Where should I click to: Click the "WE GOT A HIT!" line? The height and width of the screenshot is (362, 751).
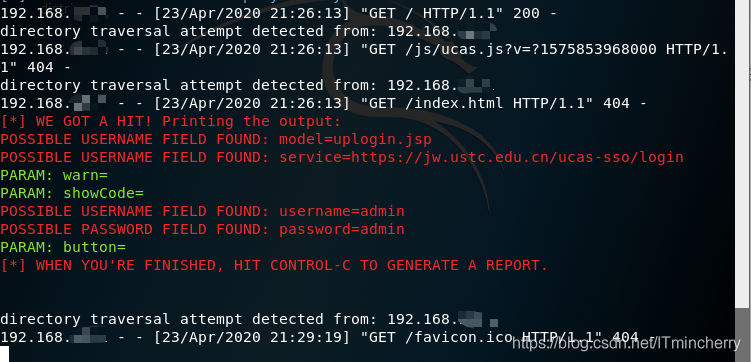point(170,121)
